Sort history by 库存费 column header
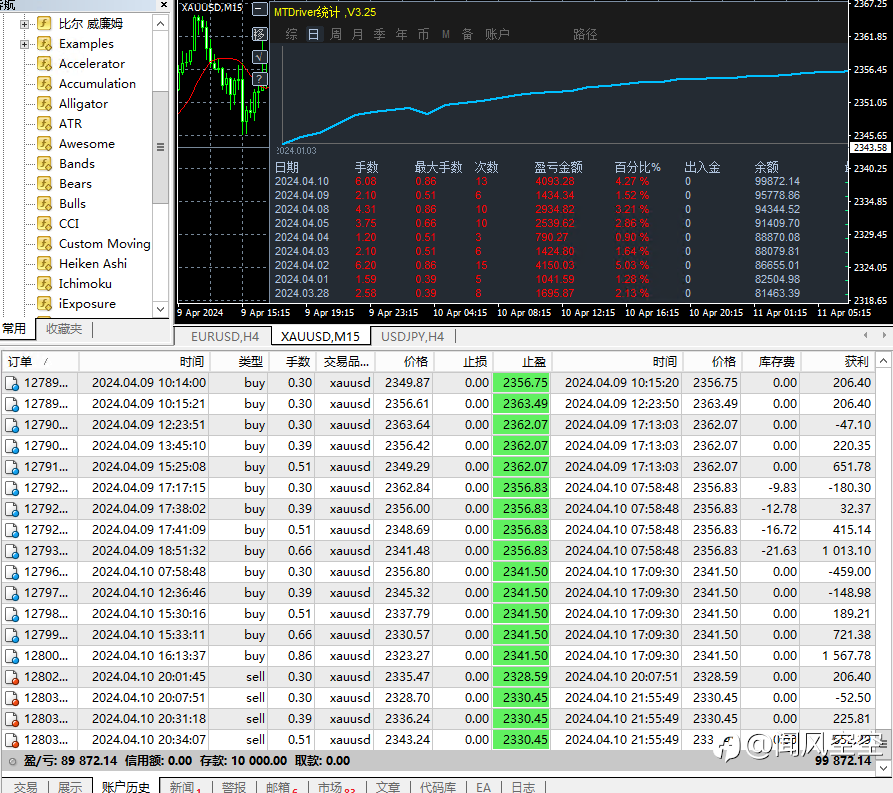893x793 pixels. coord(772,362)
